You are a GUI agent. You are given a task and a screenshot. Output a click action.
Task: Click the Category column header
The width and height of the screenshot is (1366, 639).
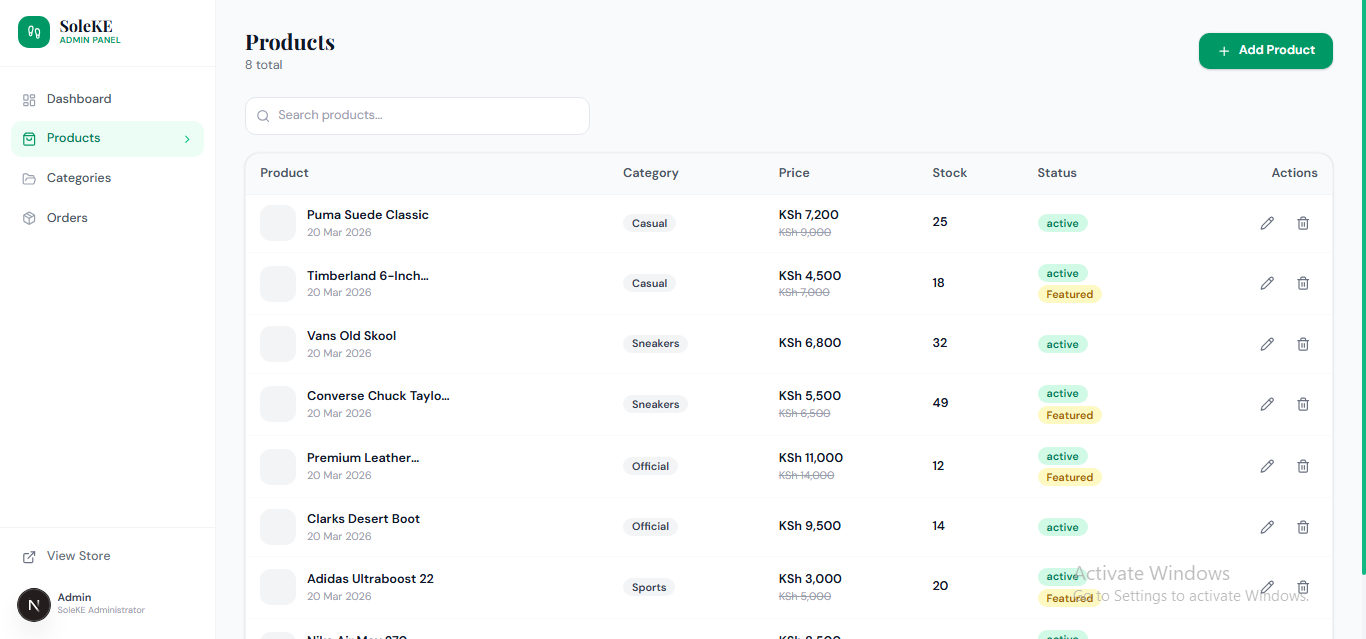pos(651,173)
